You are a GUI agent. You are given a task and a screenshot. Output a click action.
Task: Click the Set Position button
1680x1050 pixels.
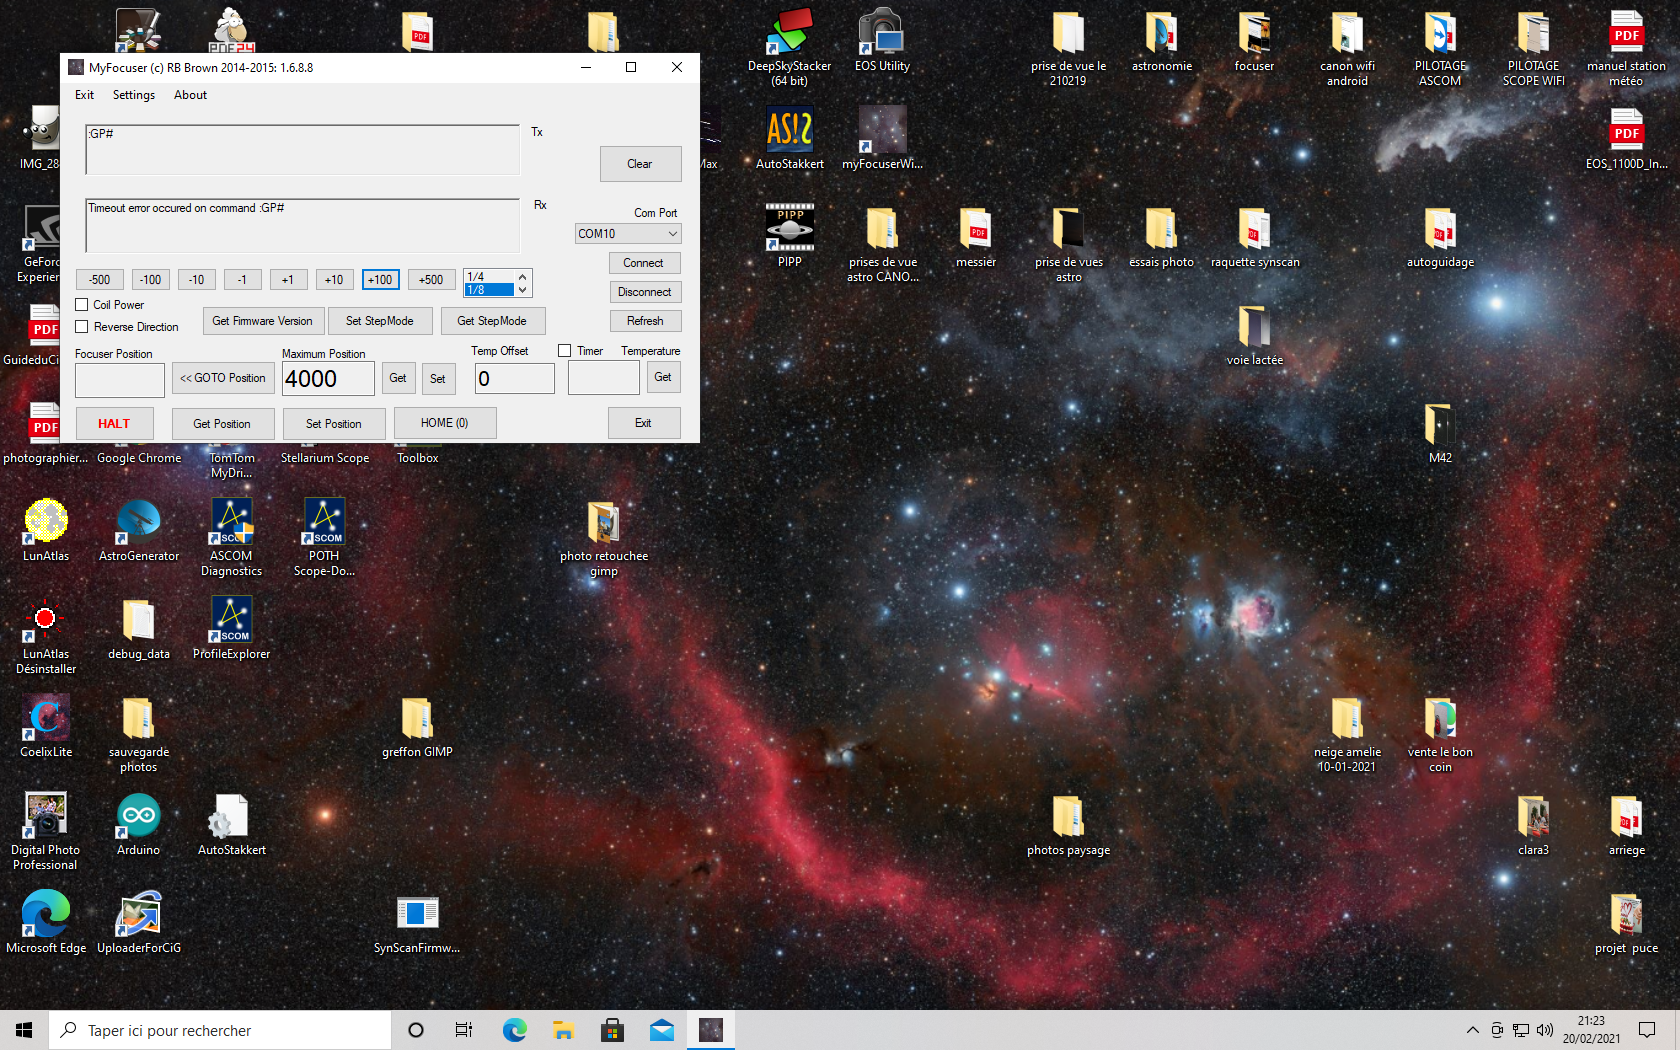point(334,424)
